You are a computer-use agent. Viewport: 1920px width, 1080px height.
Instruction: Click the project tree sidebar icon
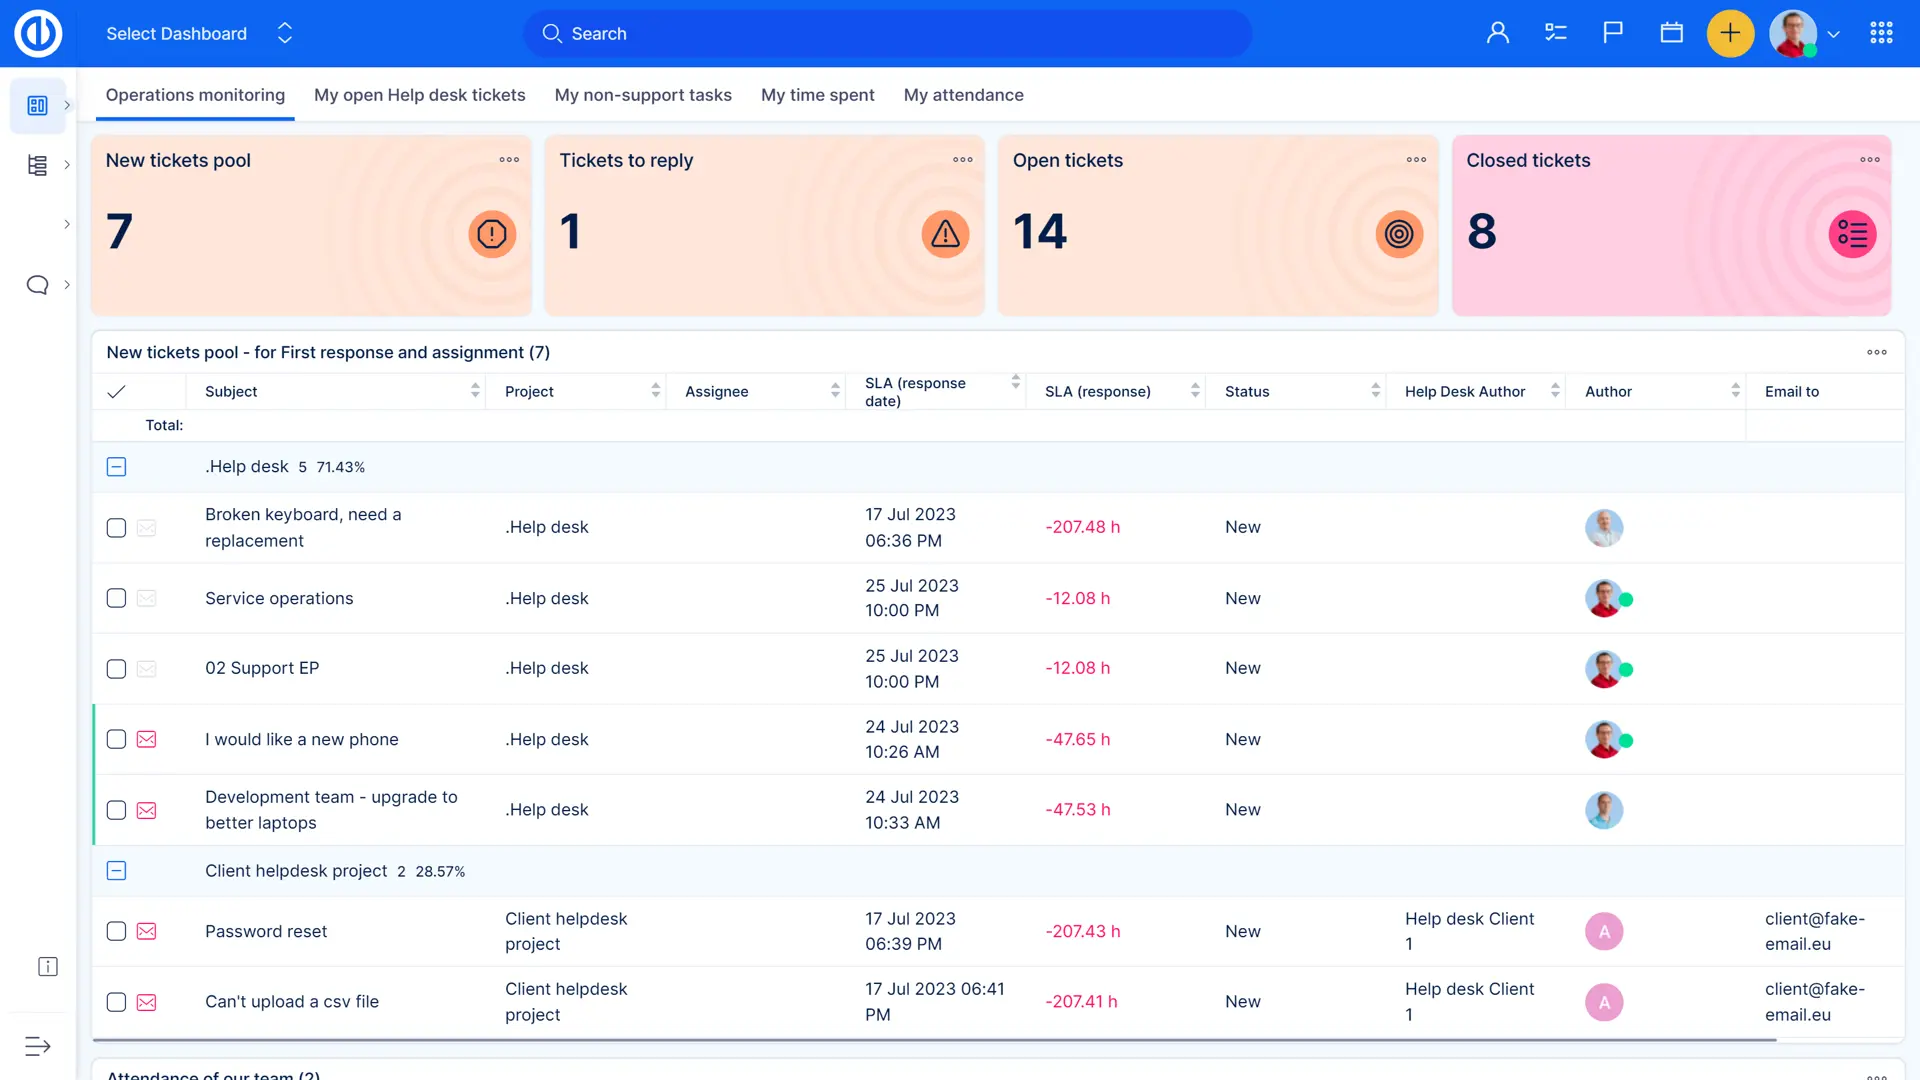[x=37, y=165]
